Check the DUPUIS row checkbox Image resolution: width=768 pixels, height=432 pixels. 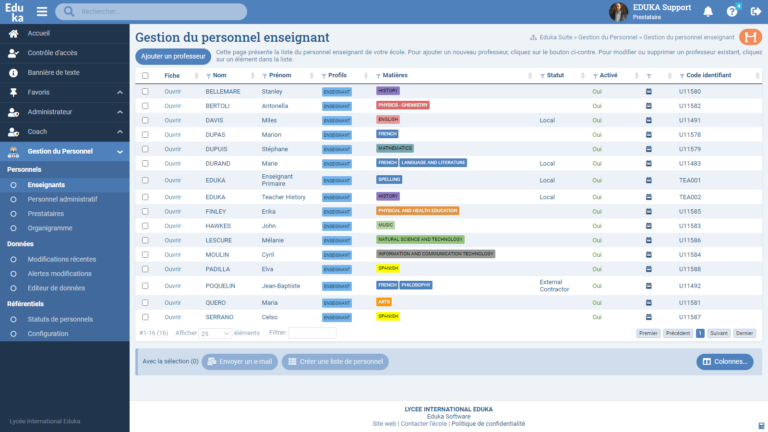tap(145, 149)
